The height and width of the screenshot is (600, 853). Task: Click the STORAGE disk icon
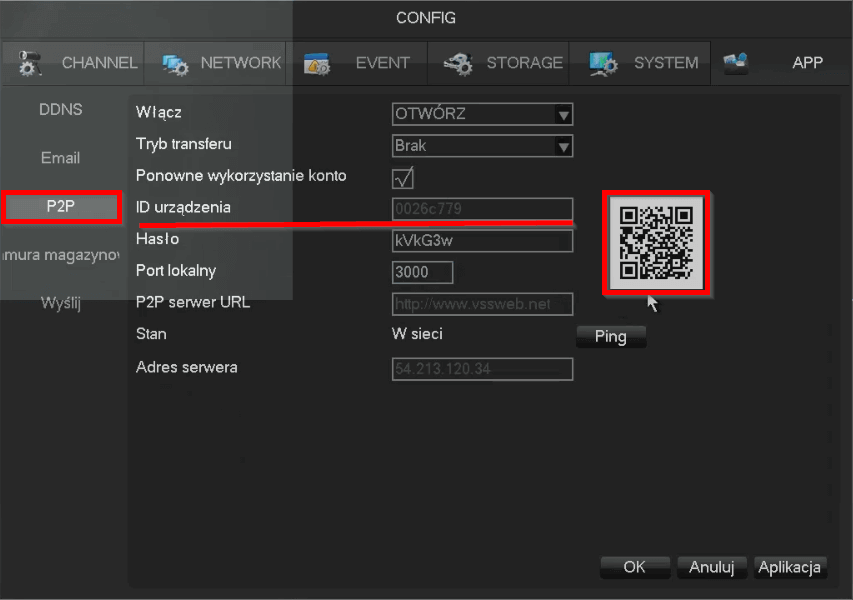coord(458,63)
